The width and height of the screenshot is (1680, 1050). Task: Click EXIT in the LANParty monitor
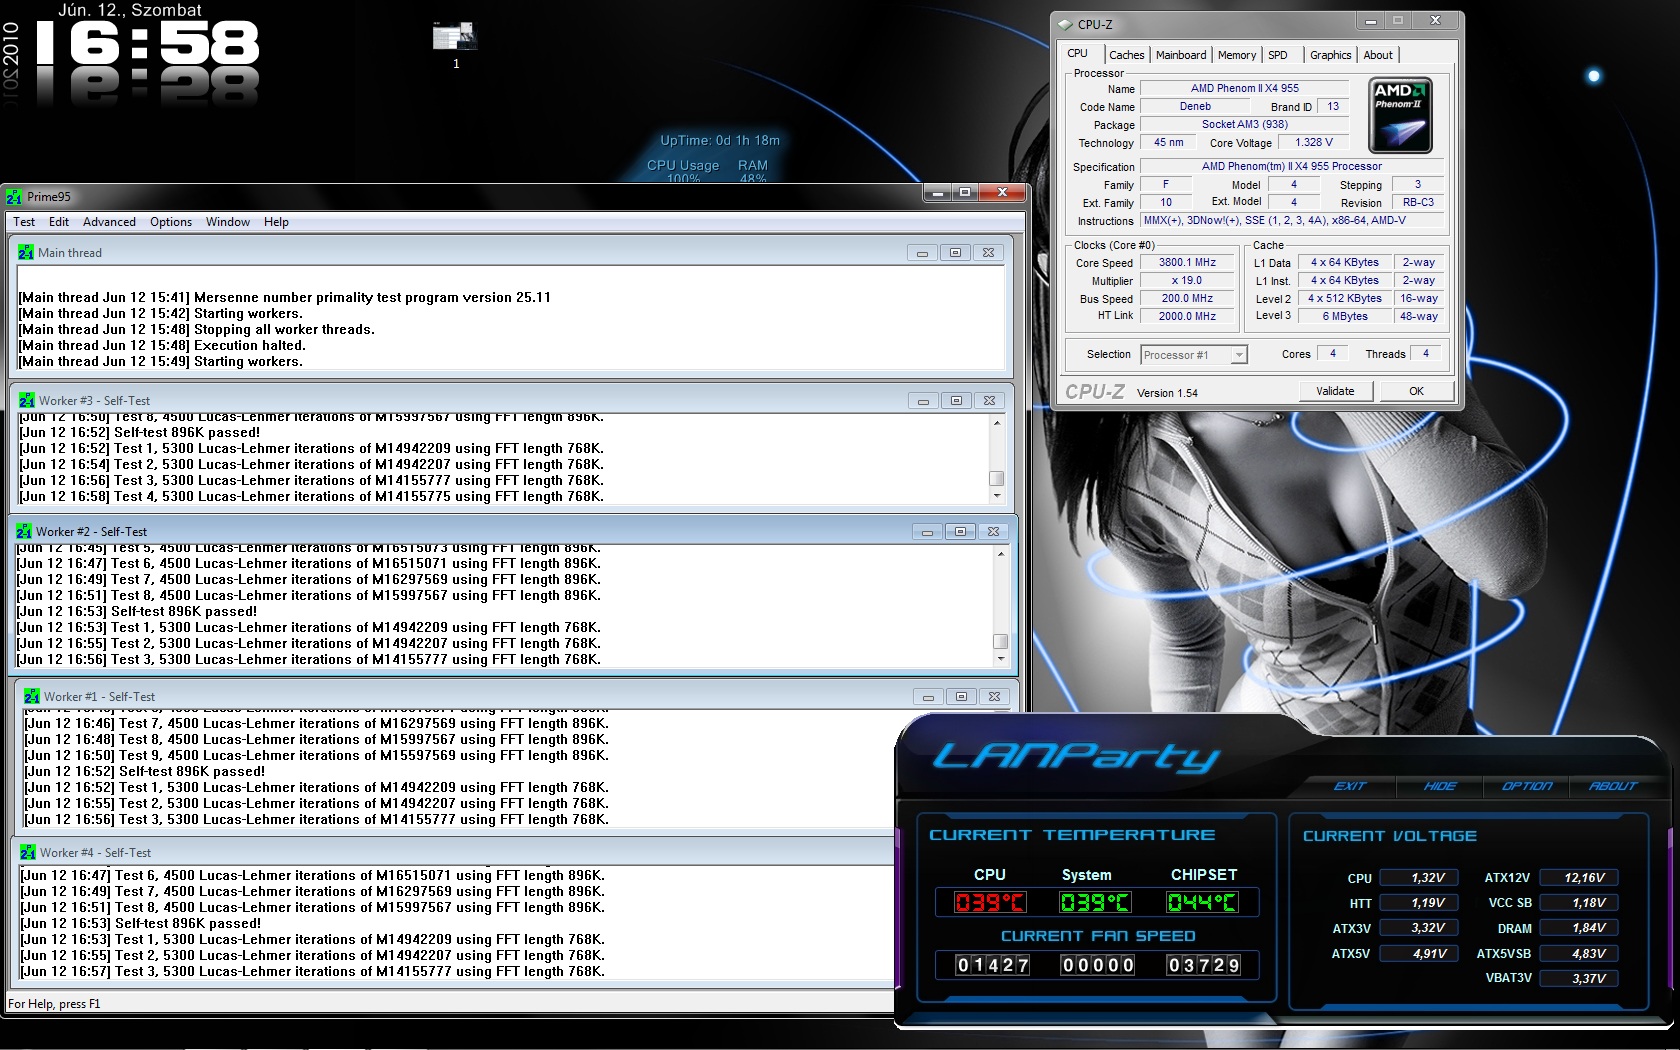(1349, 786)
